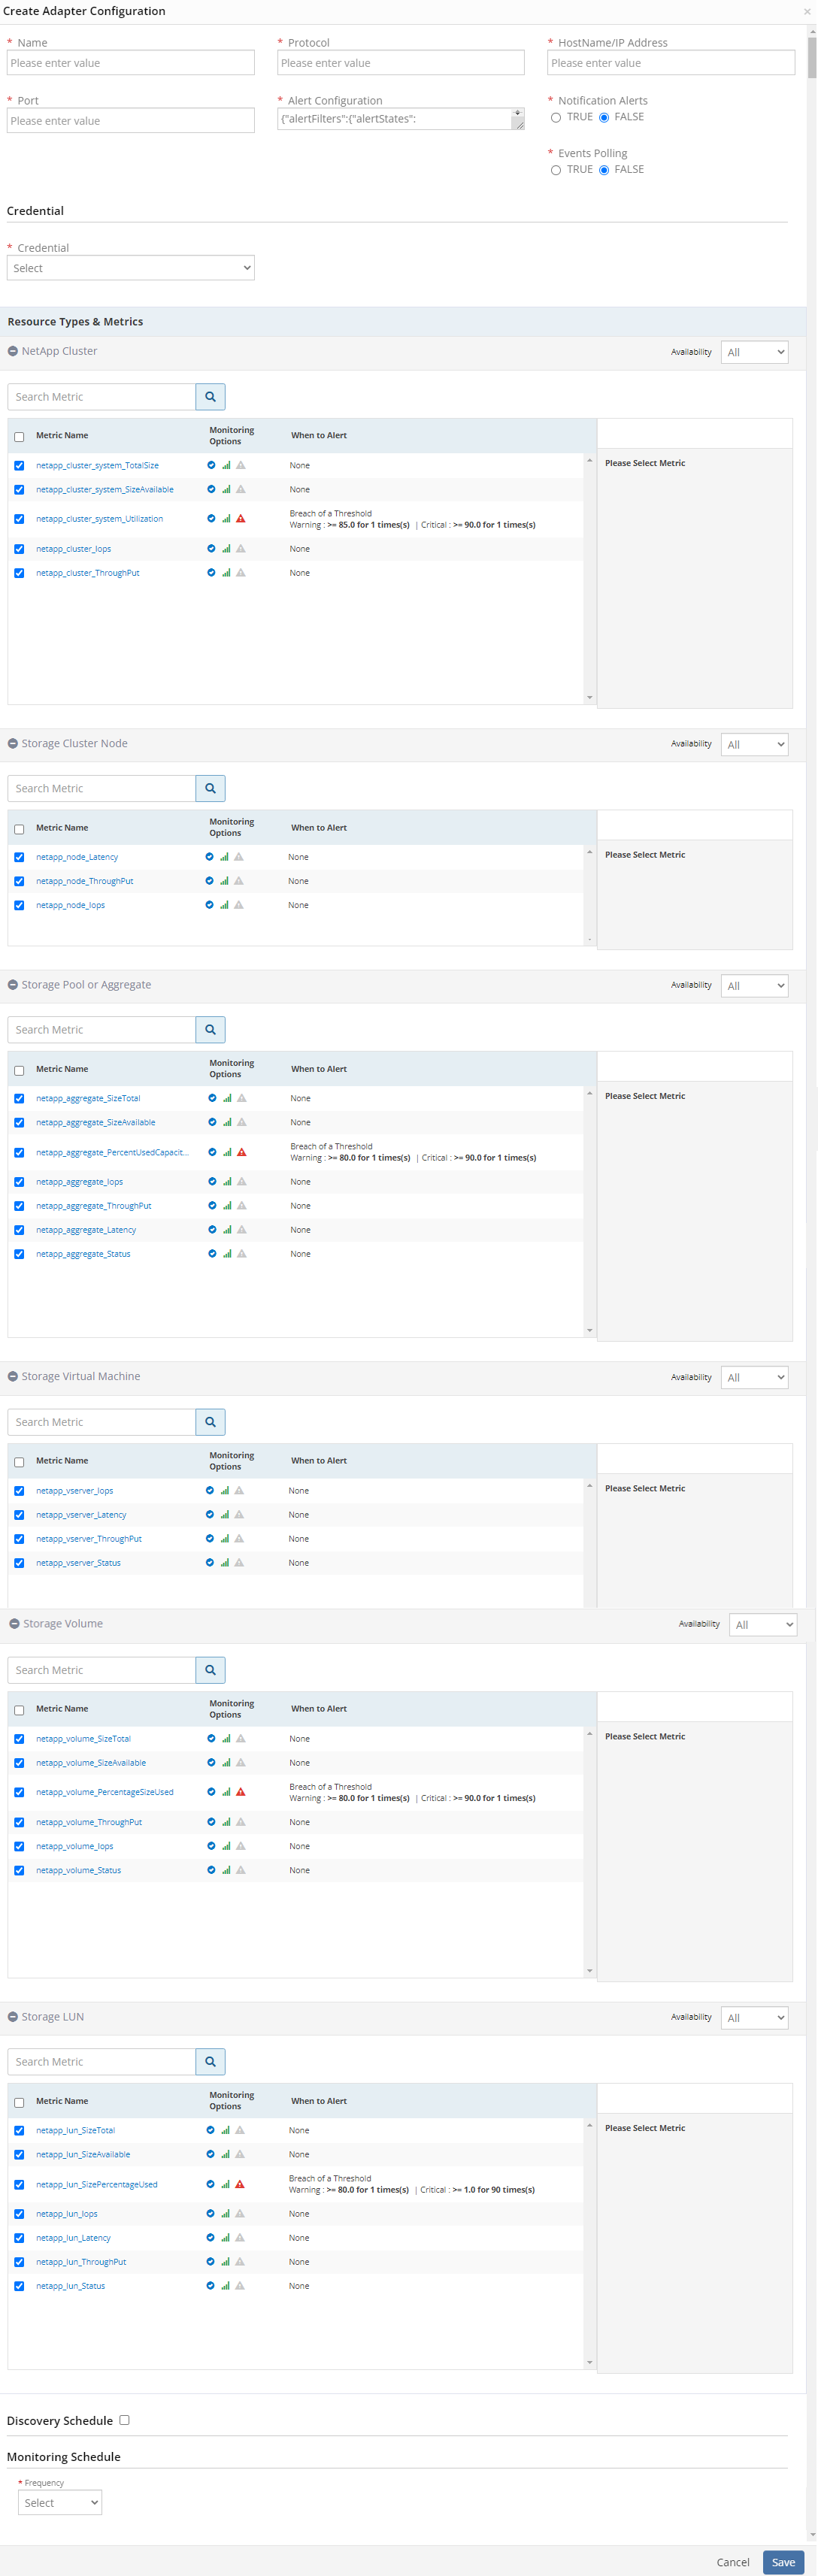The height and width of the screenshot is (2576, 818).
Task: Uncheck the netapp_cluster_system_SizeAvailable metric
Action: 19,490
